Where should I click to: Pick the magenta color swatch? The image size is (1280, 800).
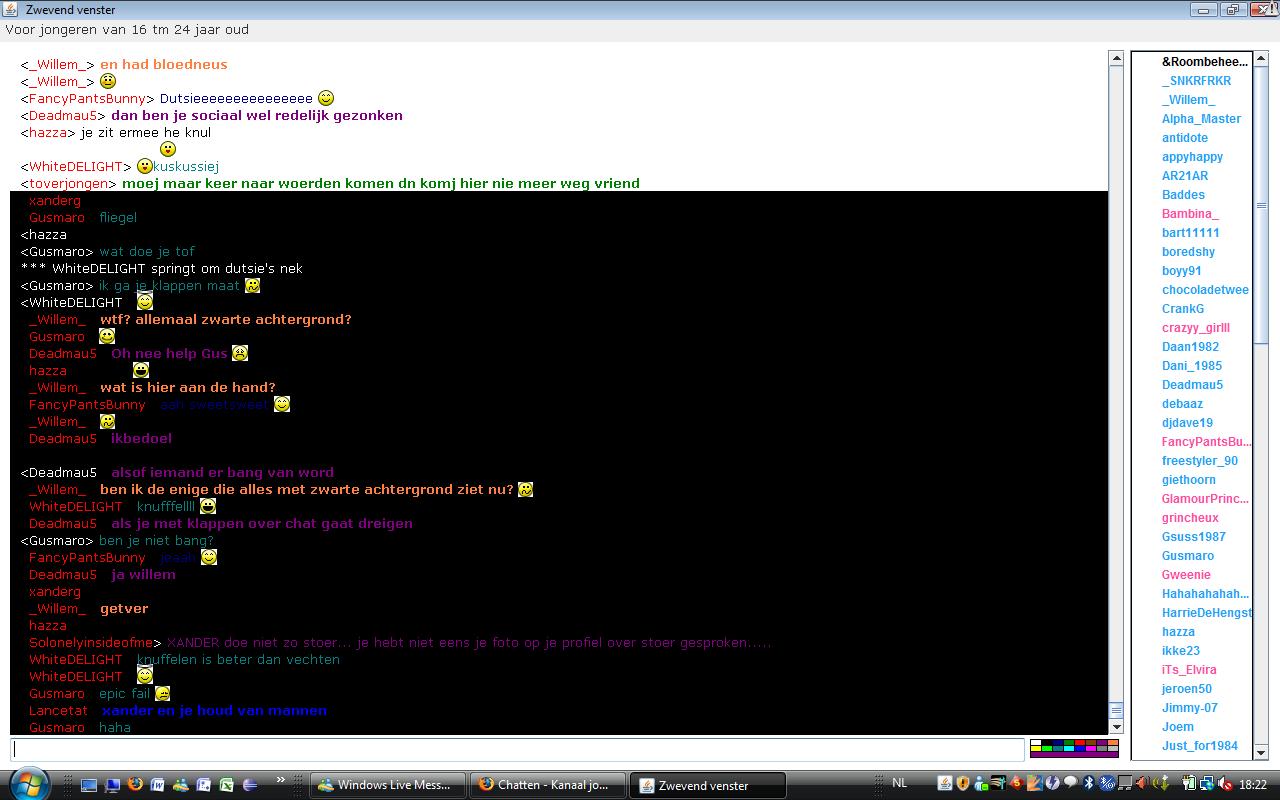click(x=1091, y=748)
